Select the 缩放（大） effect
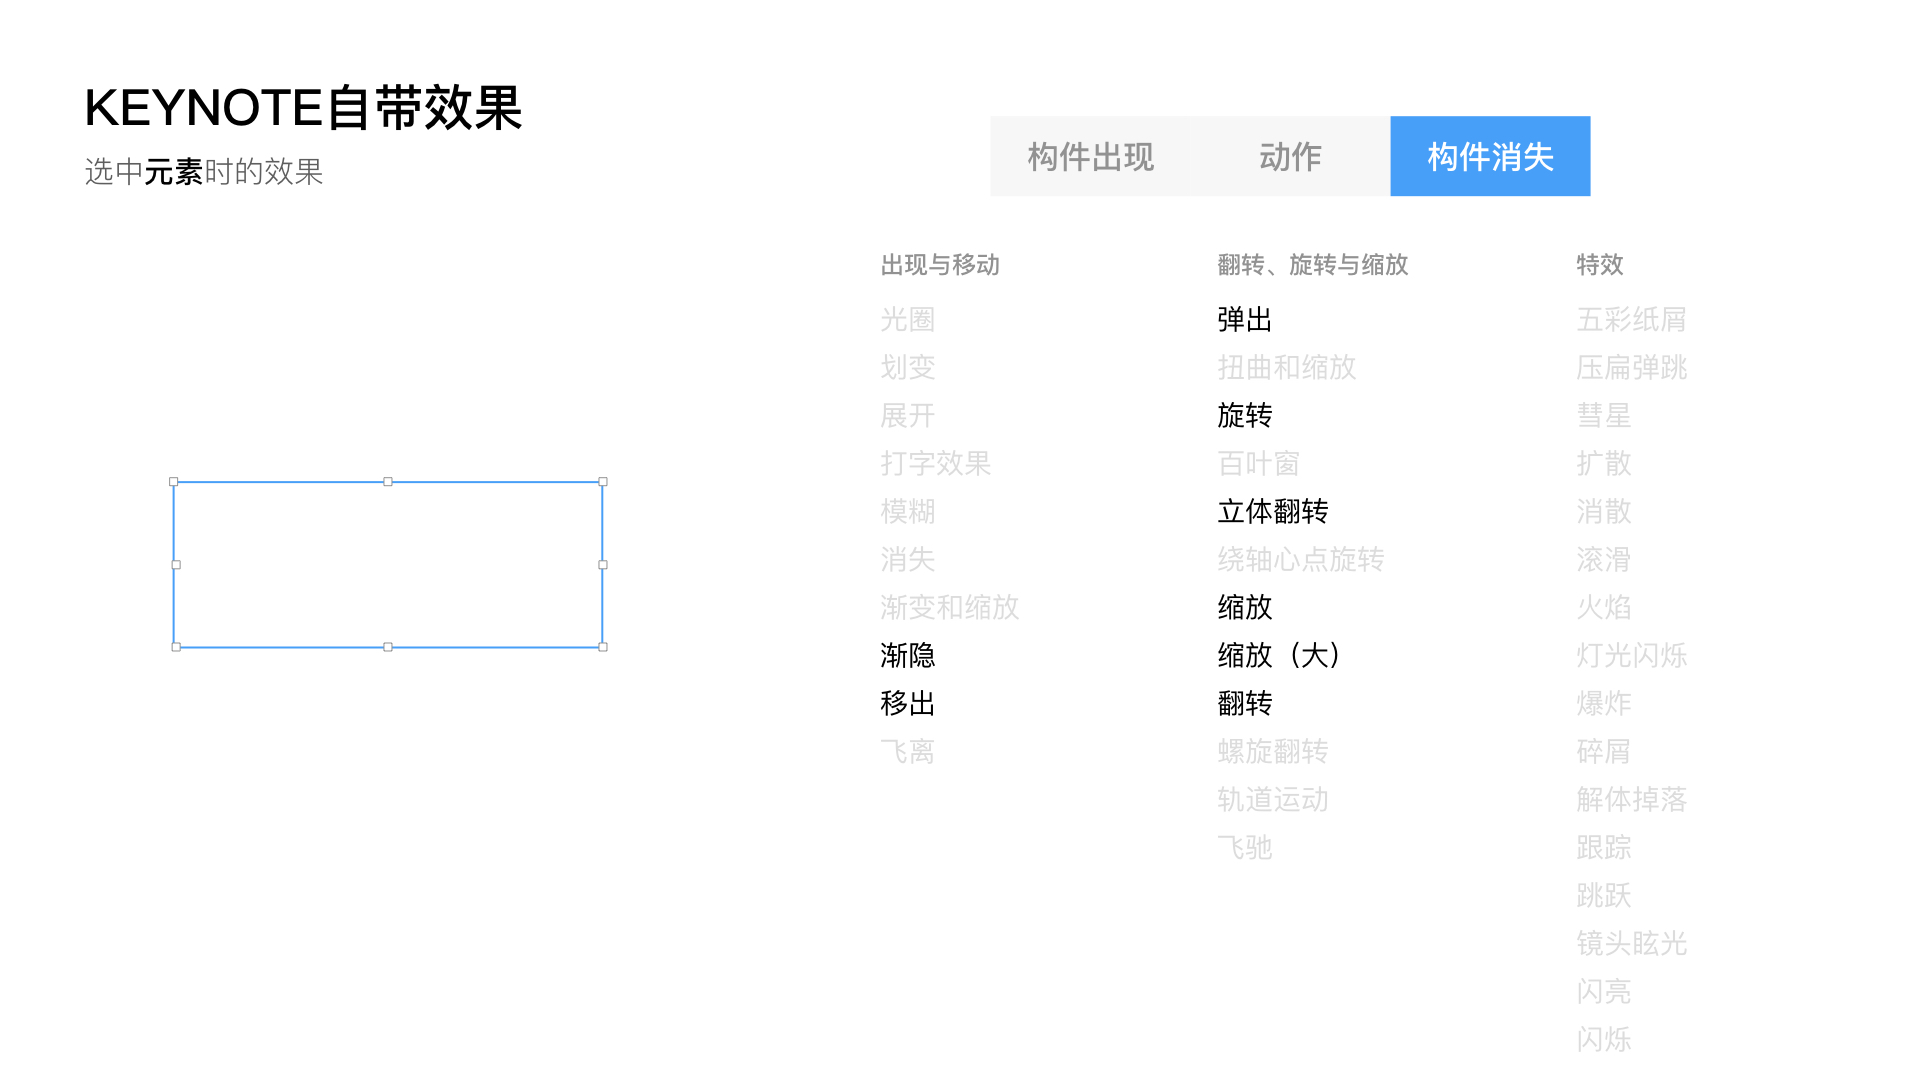The width and height of the screenshot is (1920, 1080). [1278, 655]
